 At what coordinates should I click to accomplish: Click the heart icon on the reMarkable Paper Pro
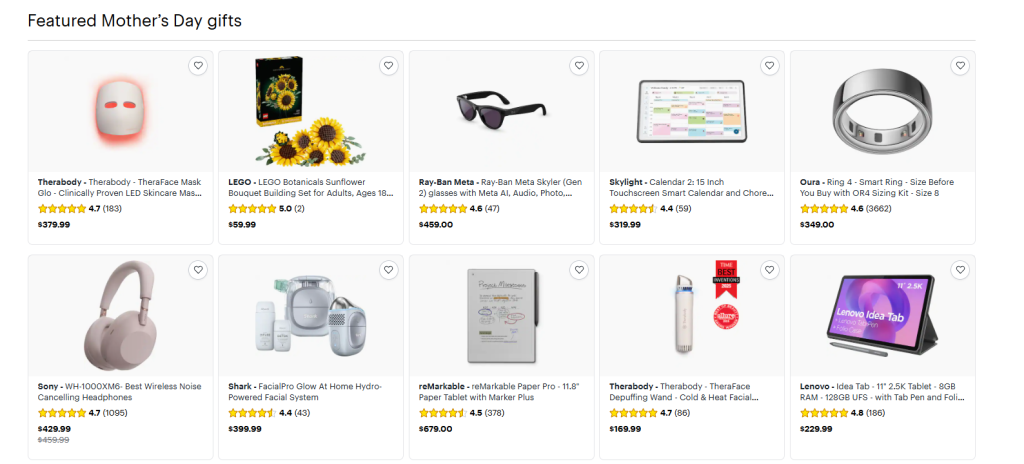pos(579,270)
